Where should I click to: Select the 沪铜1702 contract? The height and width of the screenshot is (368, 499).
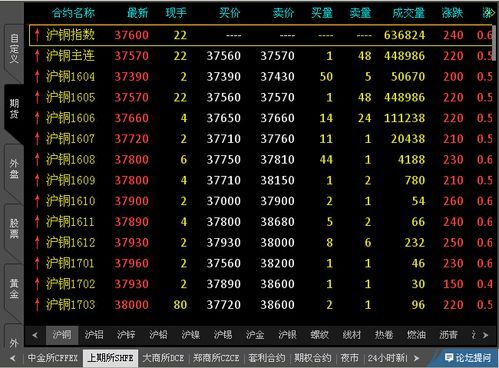pyautogui.click(x=261, y=284)
